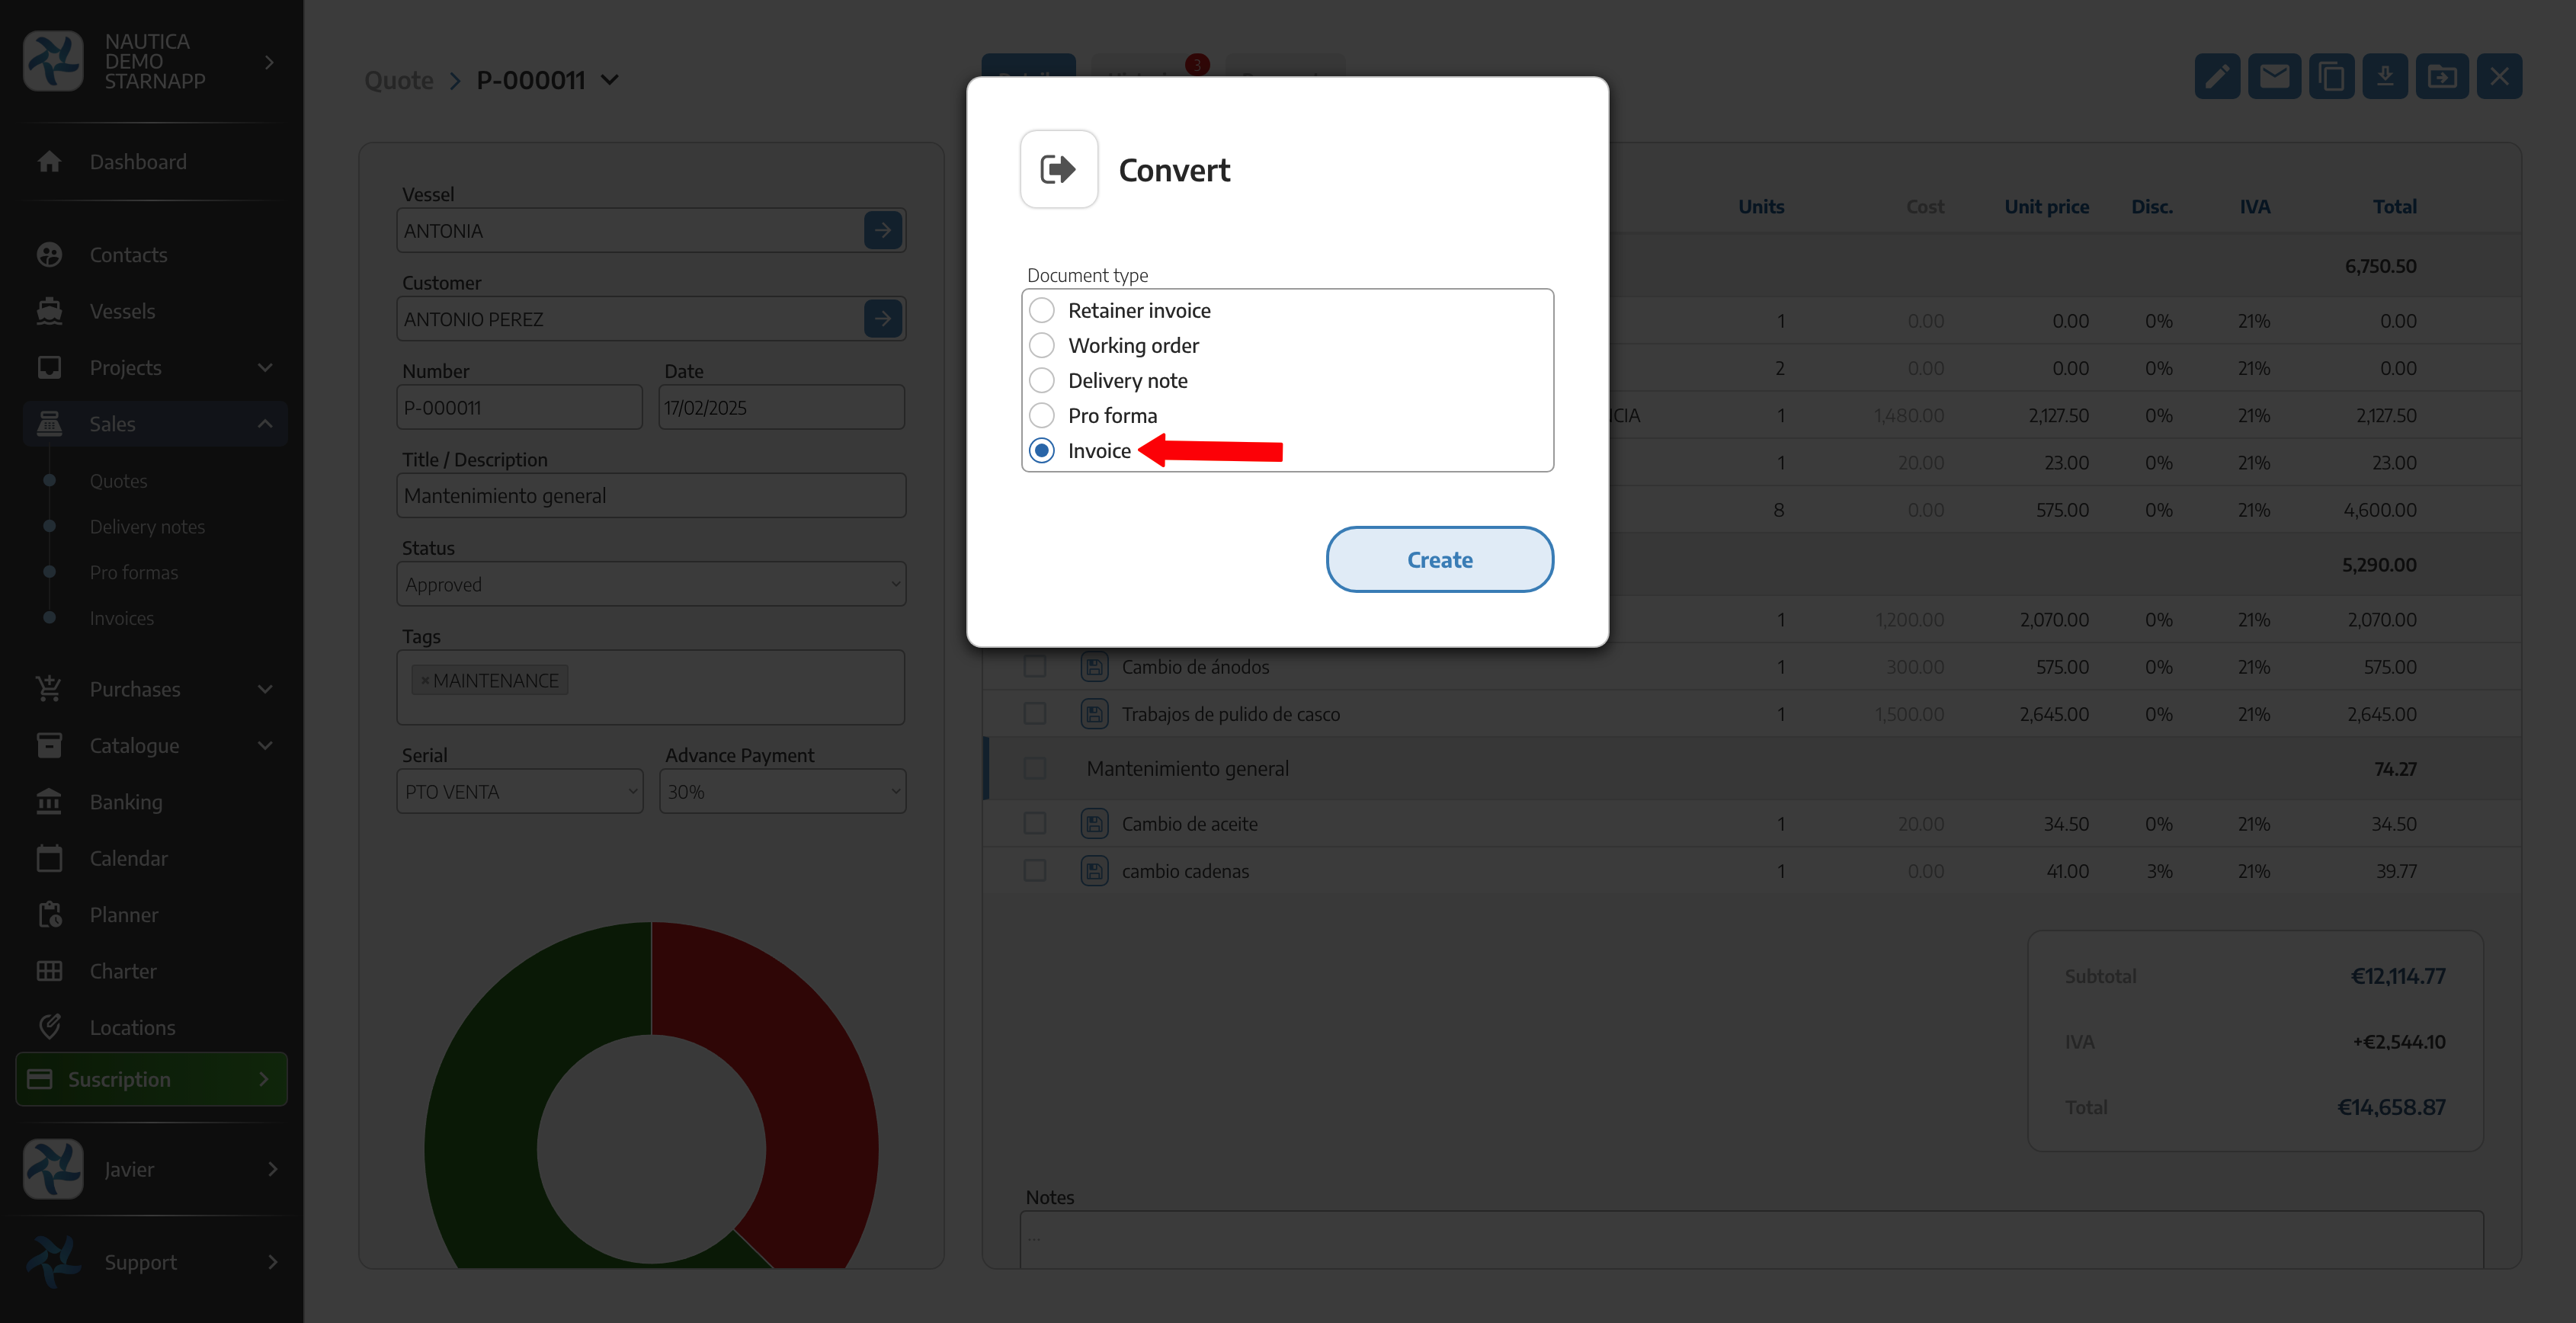
Task: Click the Unit price column header
Action: coord(2046,206)
